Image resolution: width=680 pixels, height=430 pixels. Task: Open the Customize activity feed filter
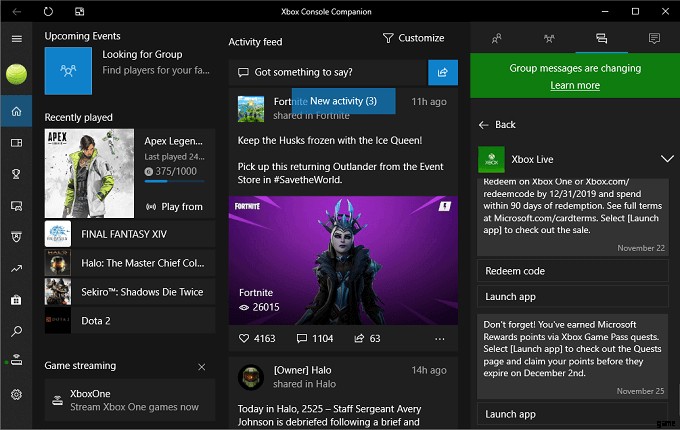click(x=414, y=38)
